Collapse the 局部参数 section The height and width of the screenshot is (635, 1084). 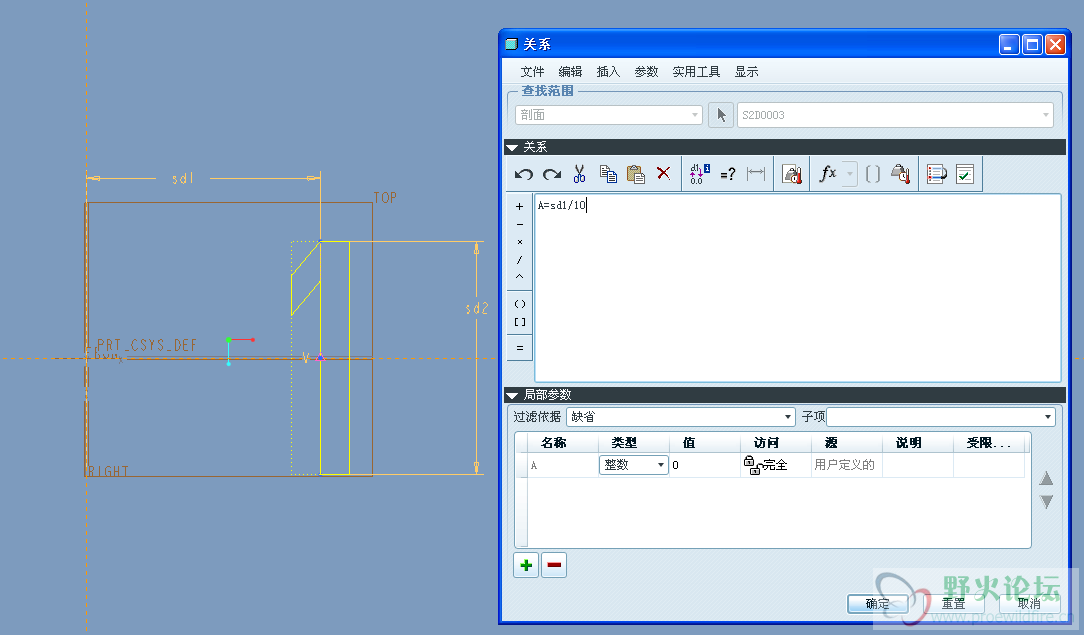(512, 395)
